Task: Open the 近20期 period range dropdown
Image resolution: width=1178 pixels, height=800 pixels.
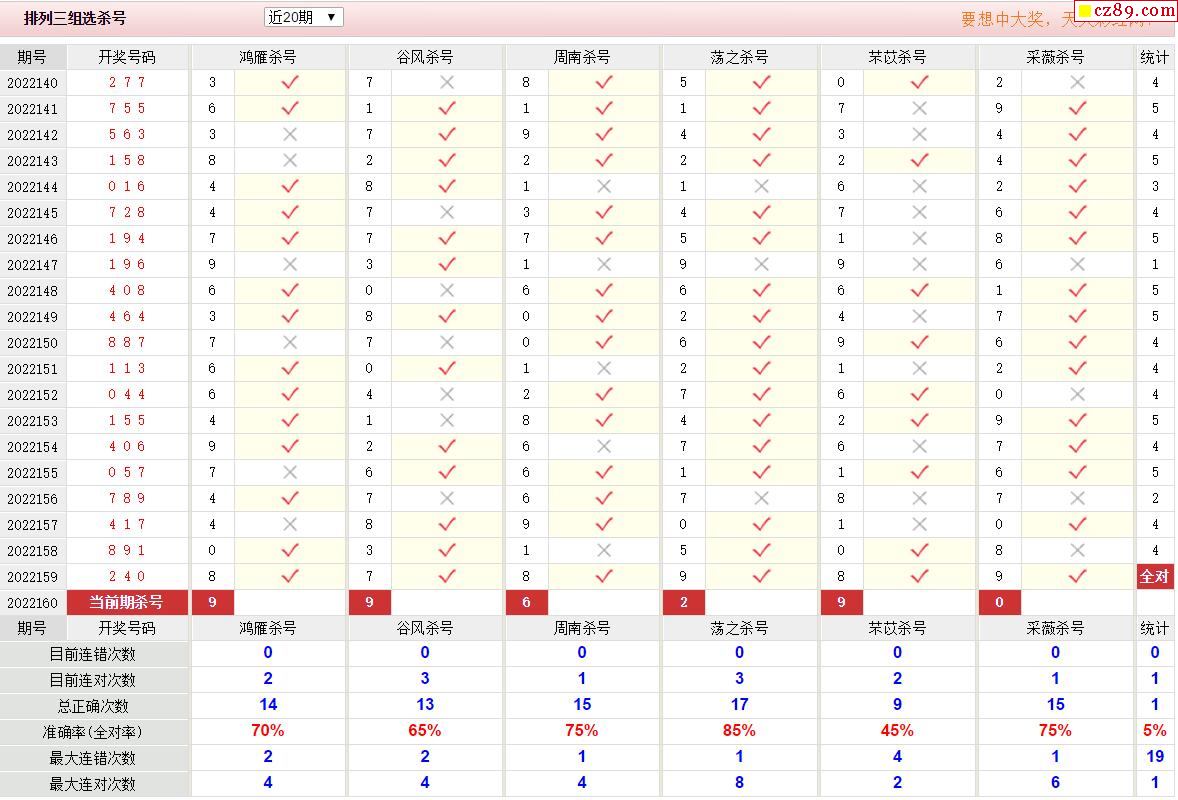Action: (304, 17)
